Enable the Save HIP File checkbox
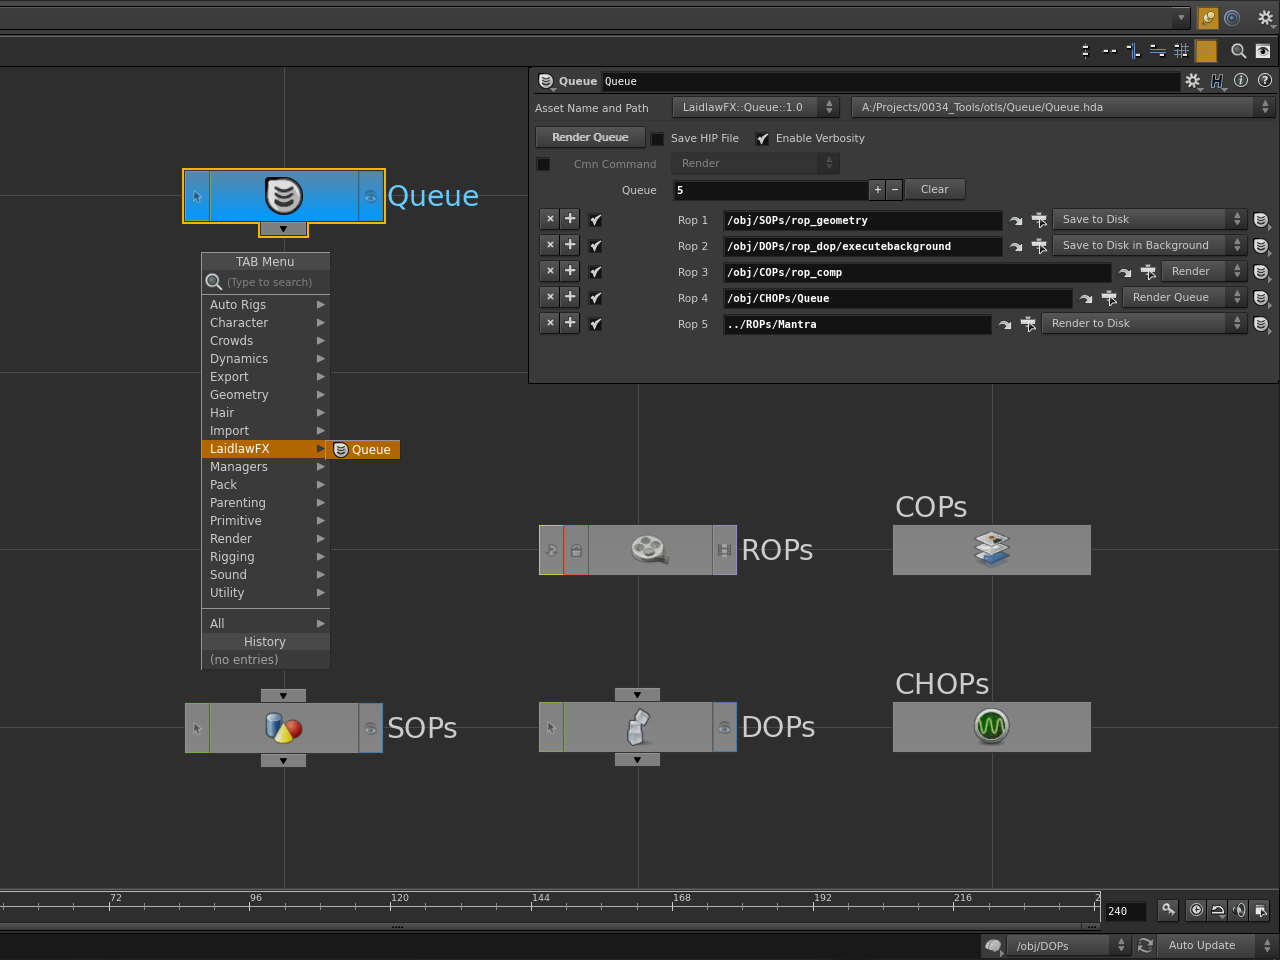Image resolution: width=1280 pixels, height=960 pixels. pos(657,139)
